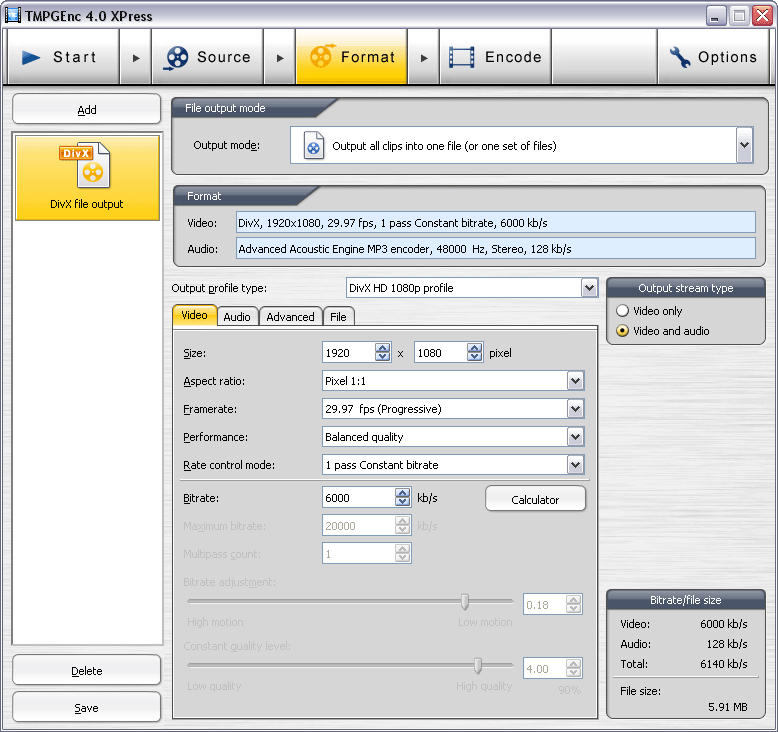Image resolution: width=778 pixels, height=732 pixels.
Task: Open Options with the wrench icon
Action: coord(680,58)
